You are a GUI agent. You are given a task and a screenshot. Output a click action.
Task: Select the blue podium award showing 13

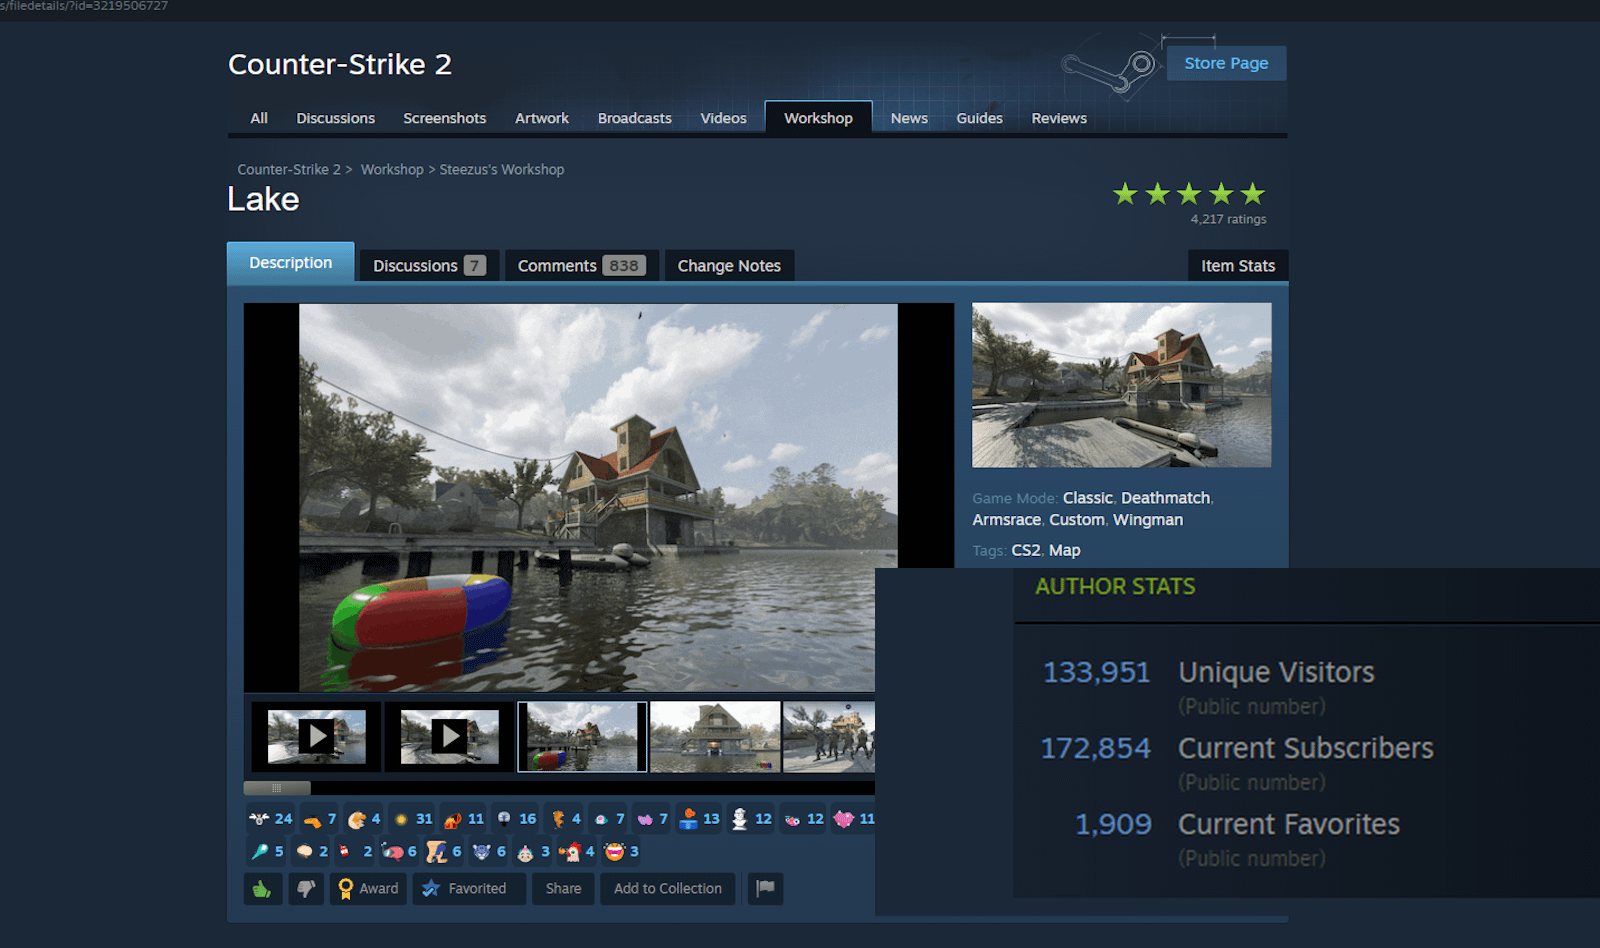(x=699, y=819)
